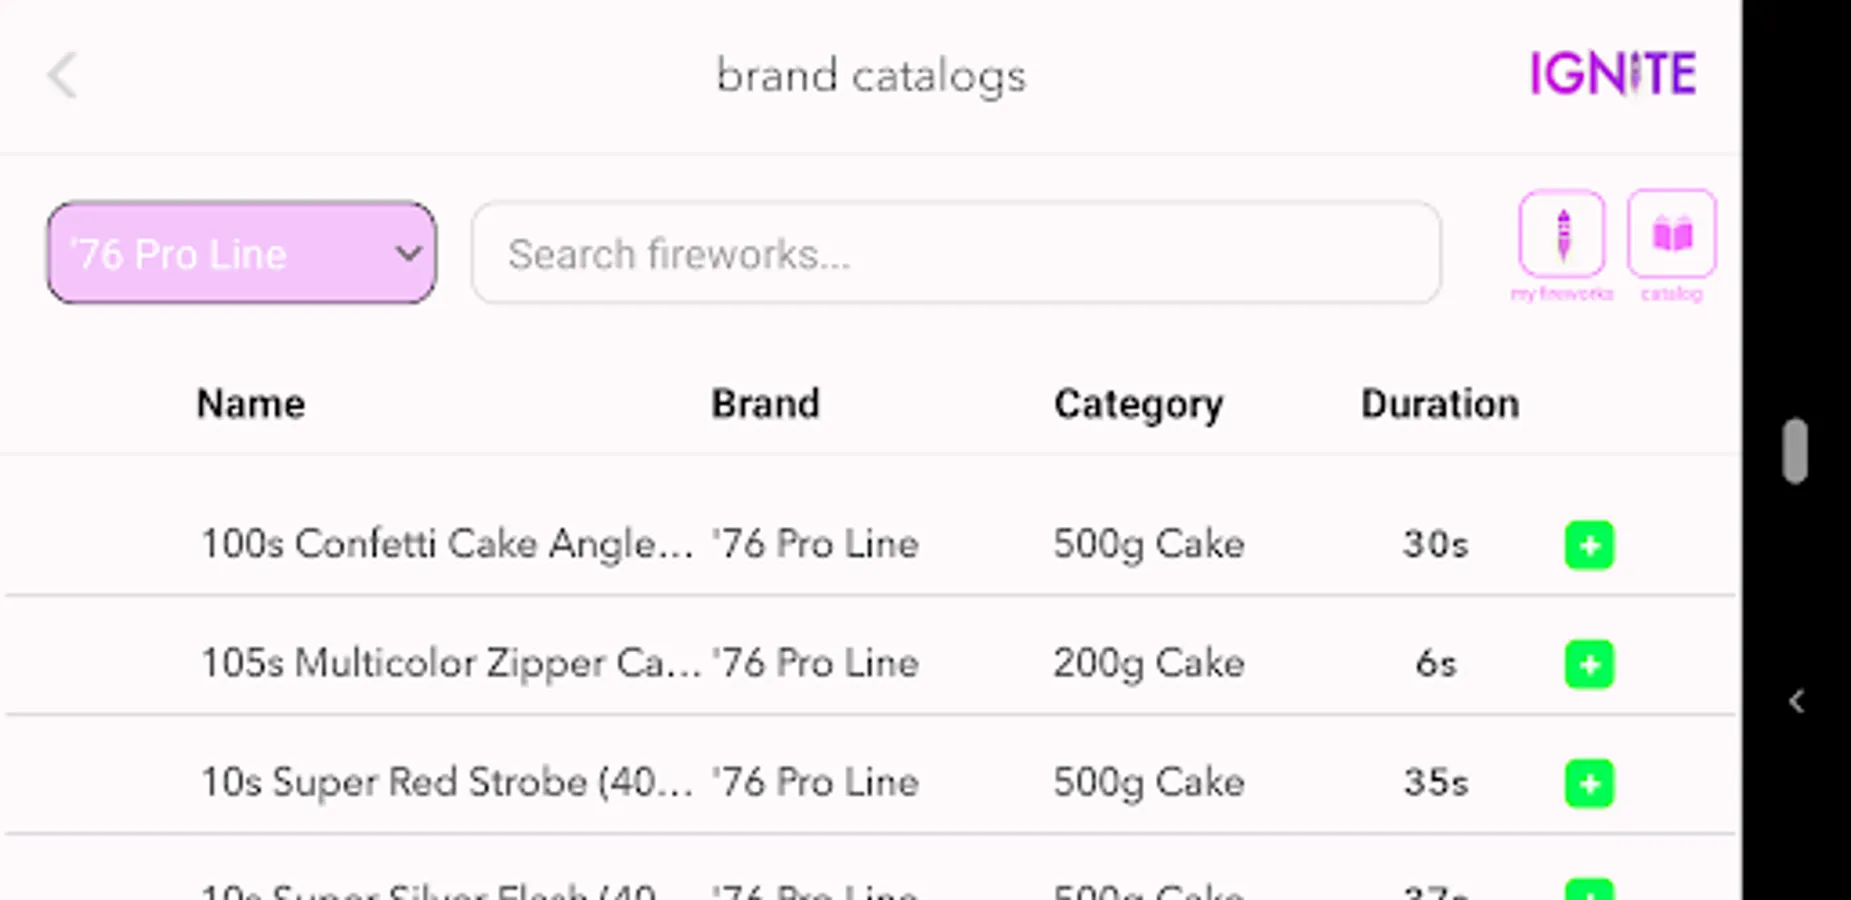The image size is (1851, 900).
Task: Select the 10s Super Silver Flash row
Action: pos(430,889)
